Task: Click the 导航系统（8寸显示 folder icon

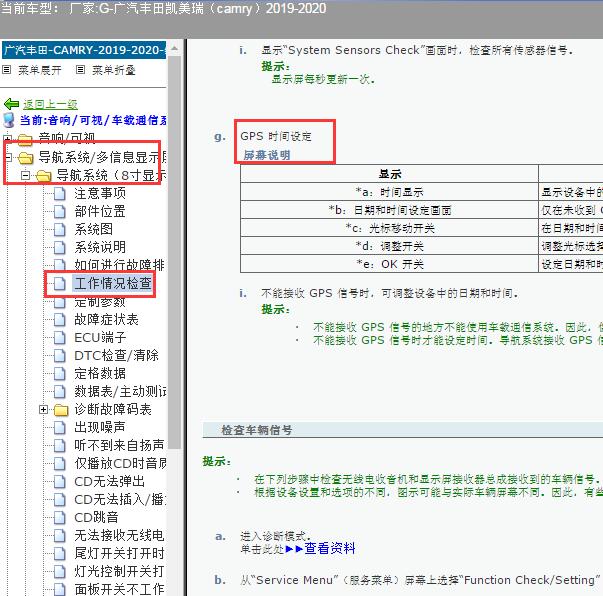Action: click(43, 176)
